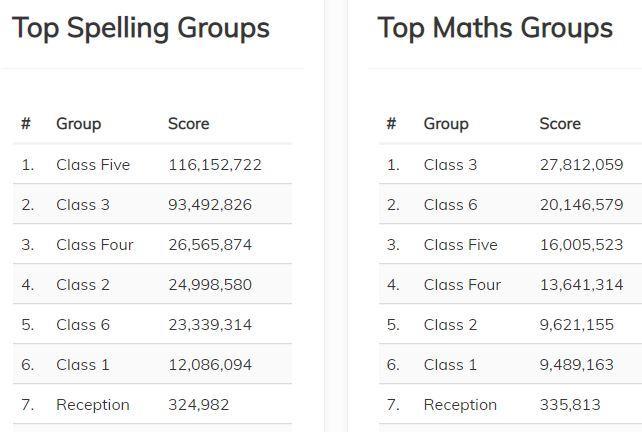642x432 pixels.
Task: Click the Top Maths Groups heading
Action: tap(495, 28)
